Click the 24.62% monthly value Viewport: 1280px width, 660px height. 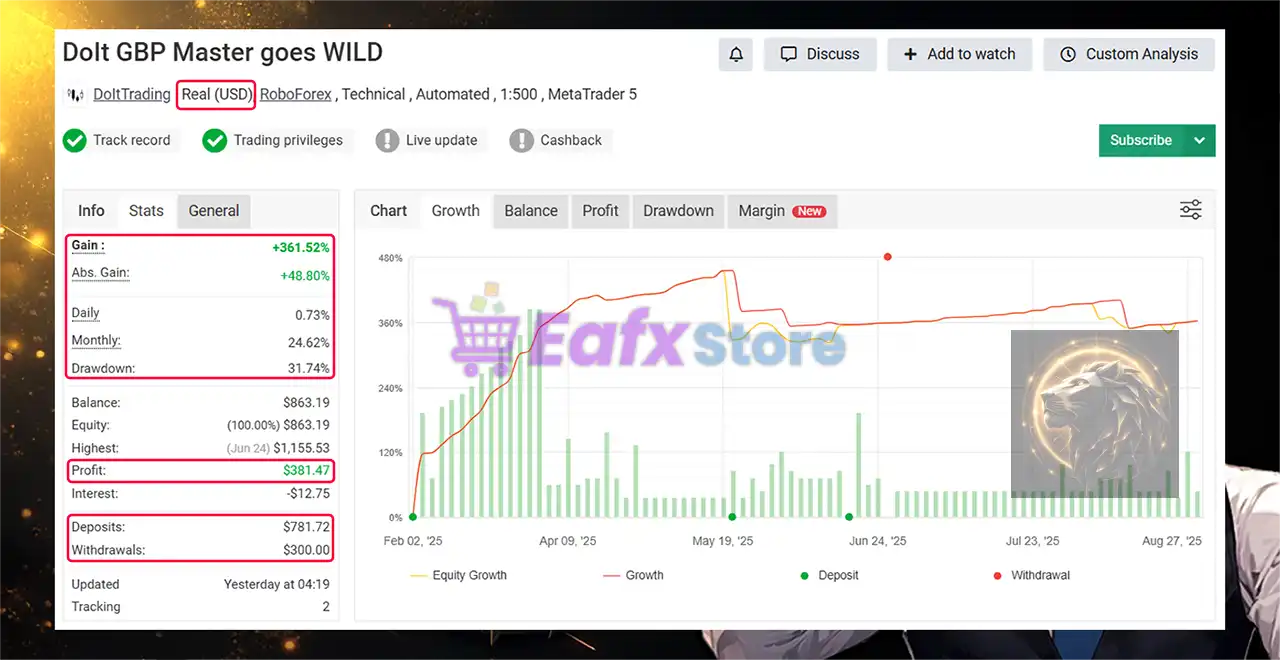click(x=309, y=342)
